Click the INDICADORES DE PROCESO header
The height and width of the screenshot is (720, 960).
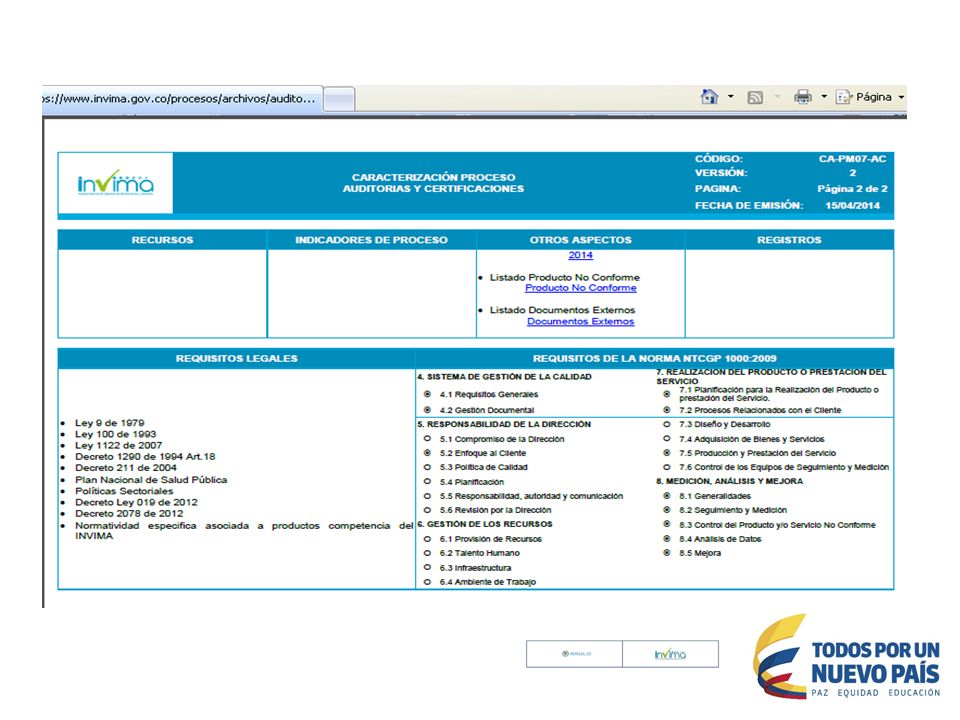click(x=371, y=240)
